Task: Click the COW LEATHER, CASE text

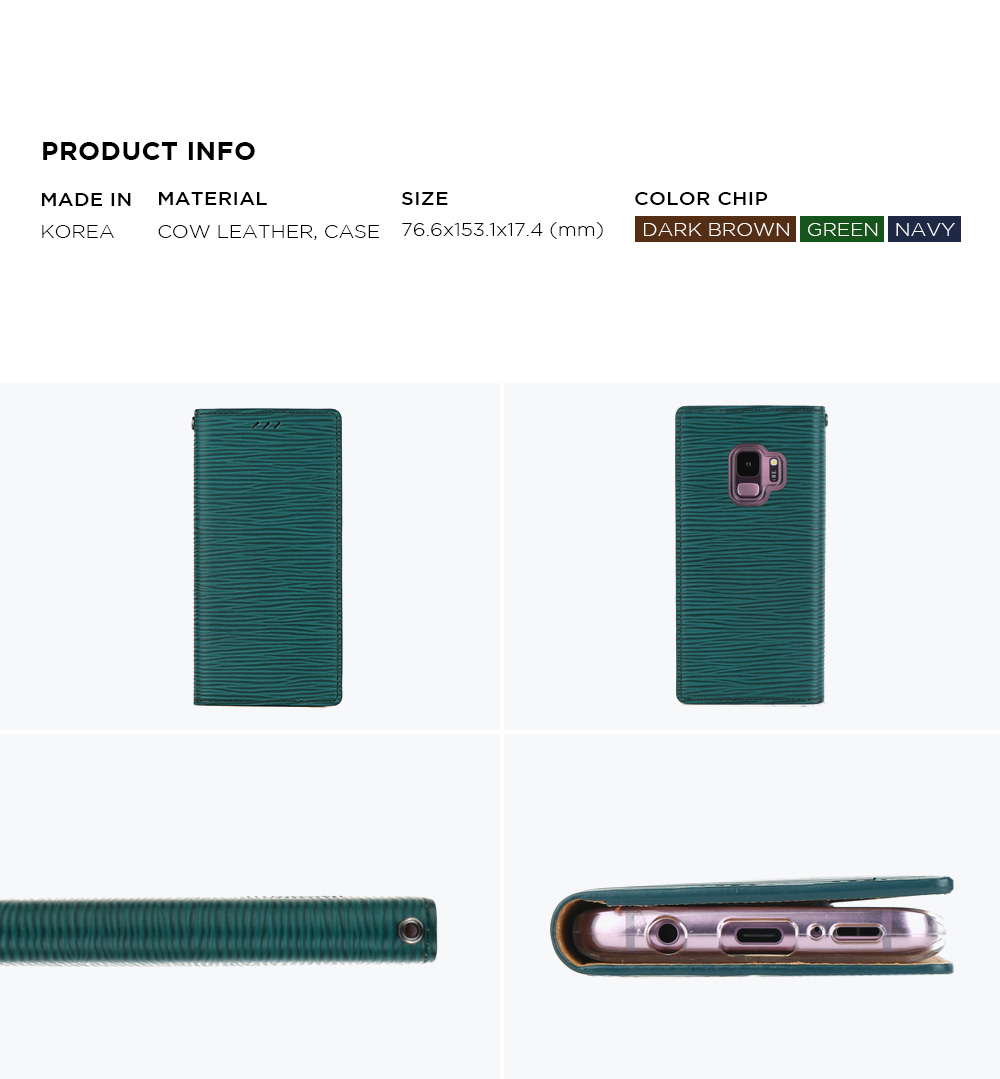Action: coord(268,231)
